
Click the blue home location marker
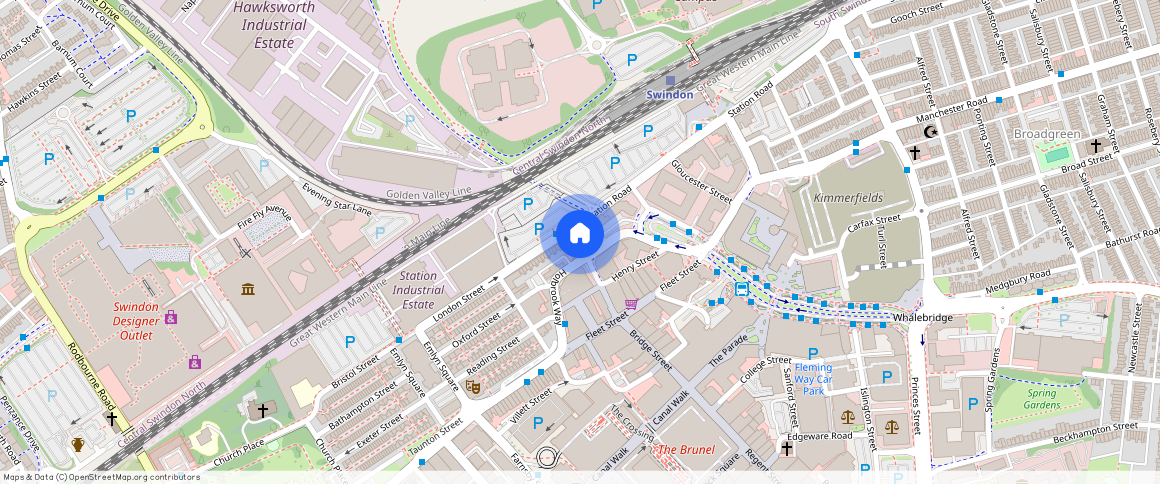coord(579,234)
